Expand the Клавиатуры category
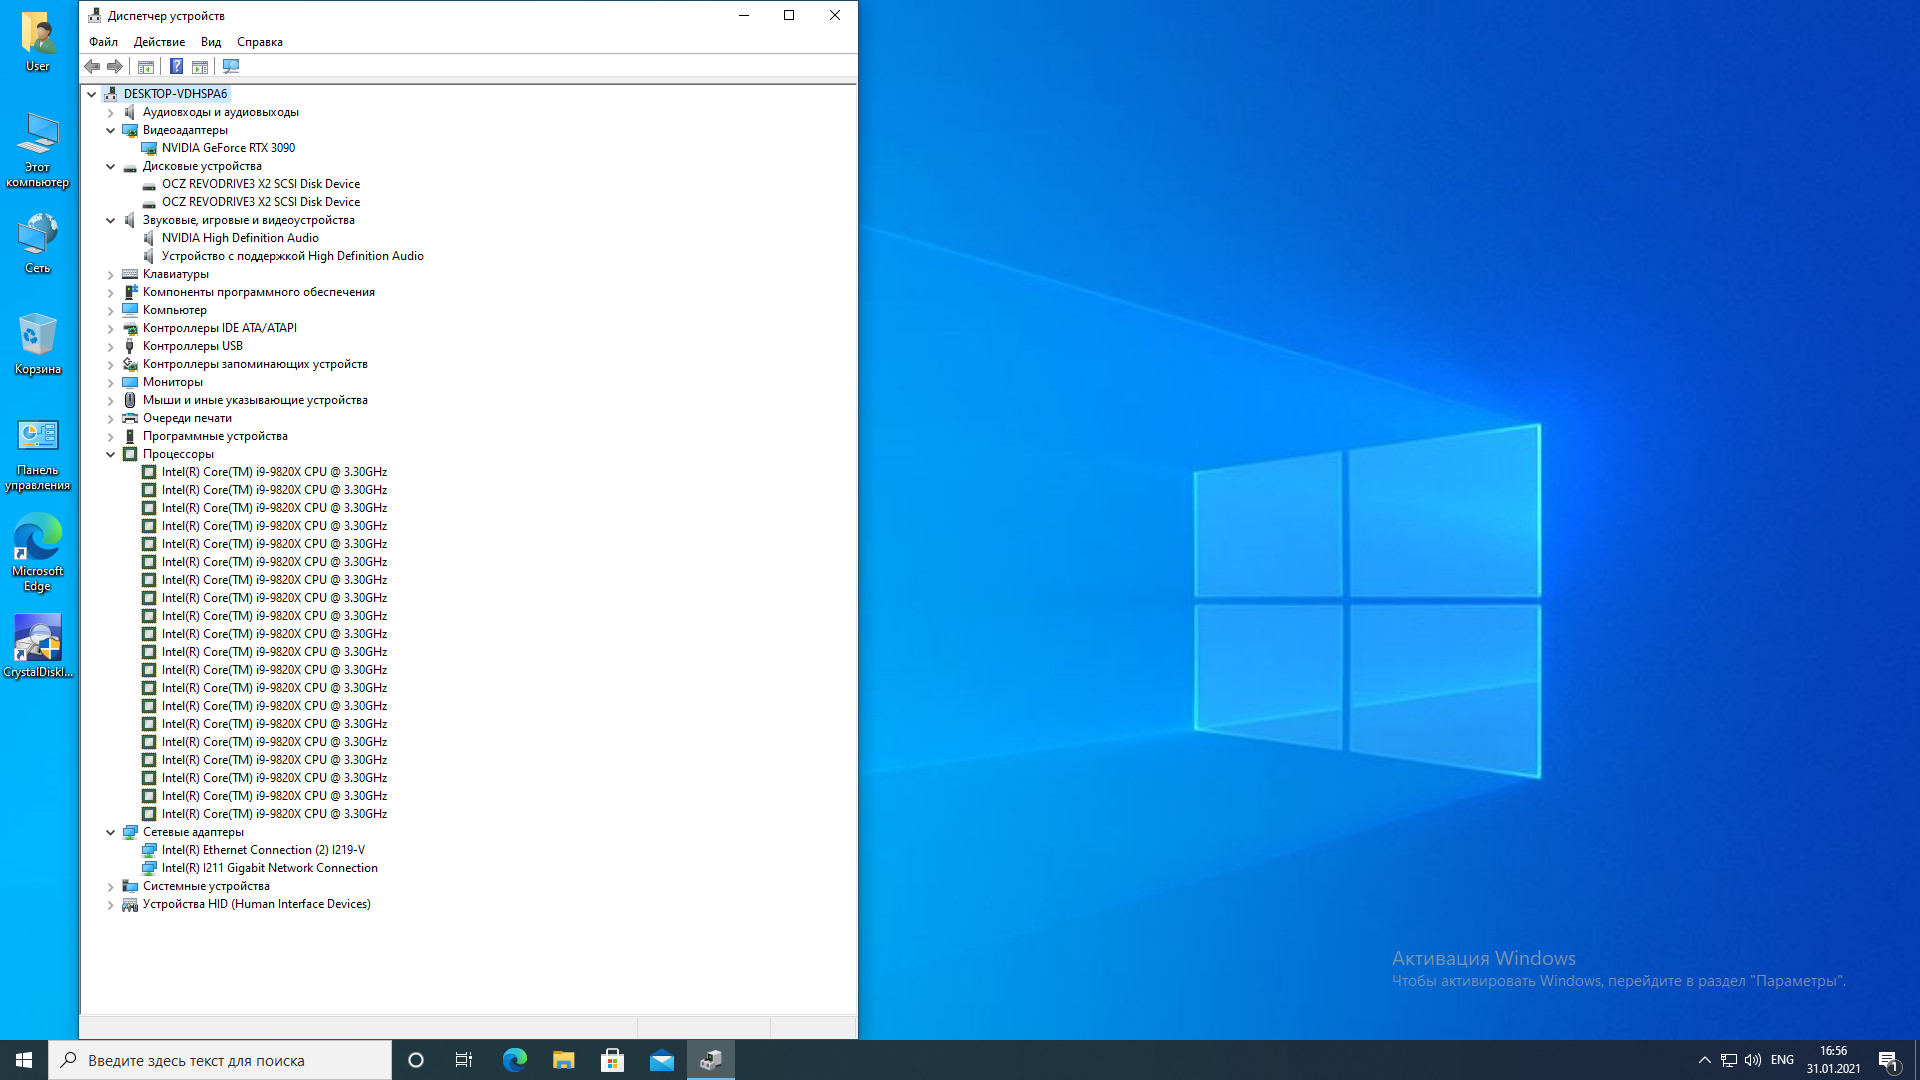The width and height of the screenshot is (1920, 1080). click(111, 274)
